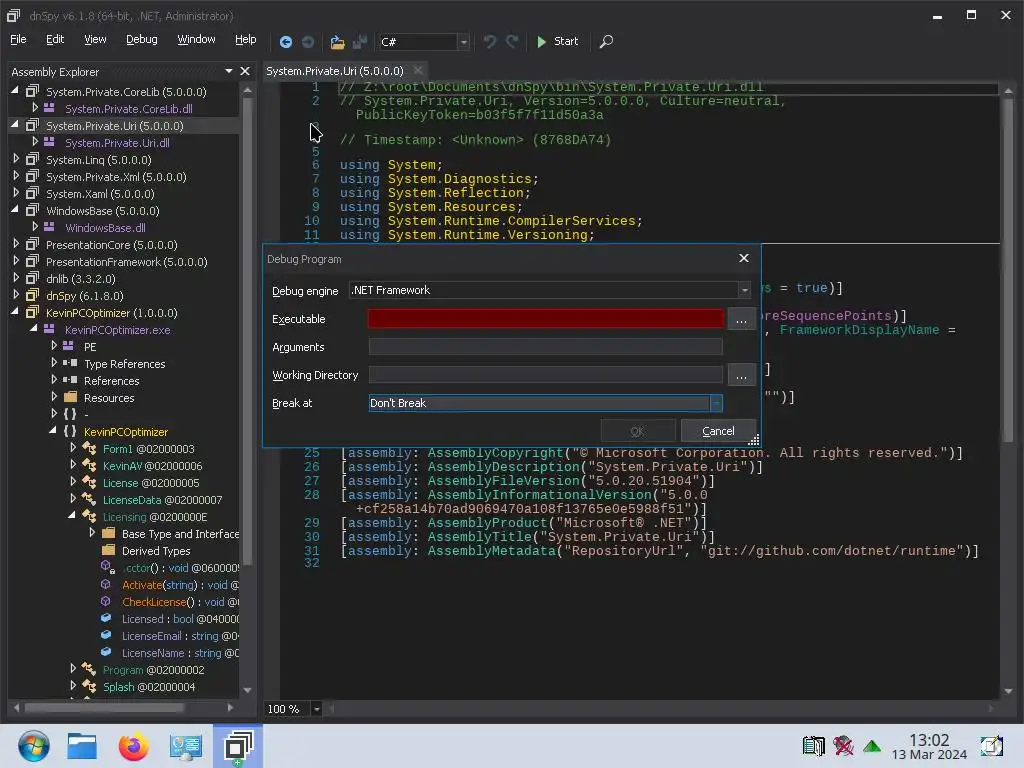1024x768 pixels.
Task: Close the Debug Program dialog
Action: [743, 258]
